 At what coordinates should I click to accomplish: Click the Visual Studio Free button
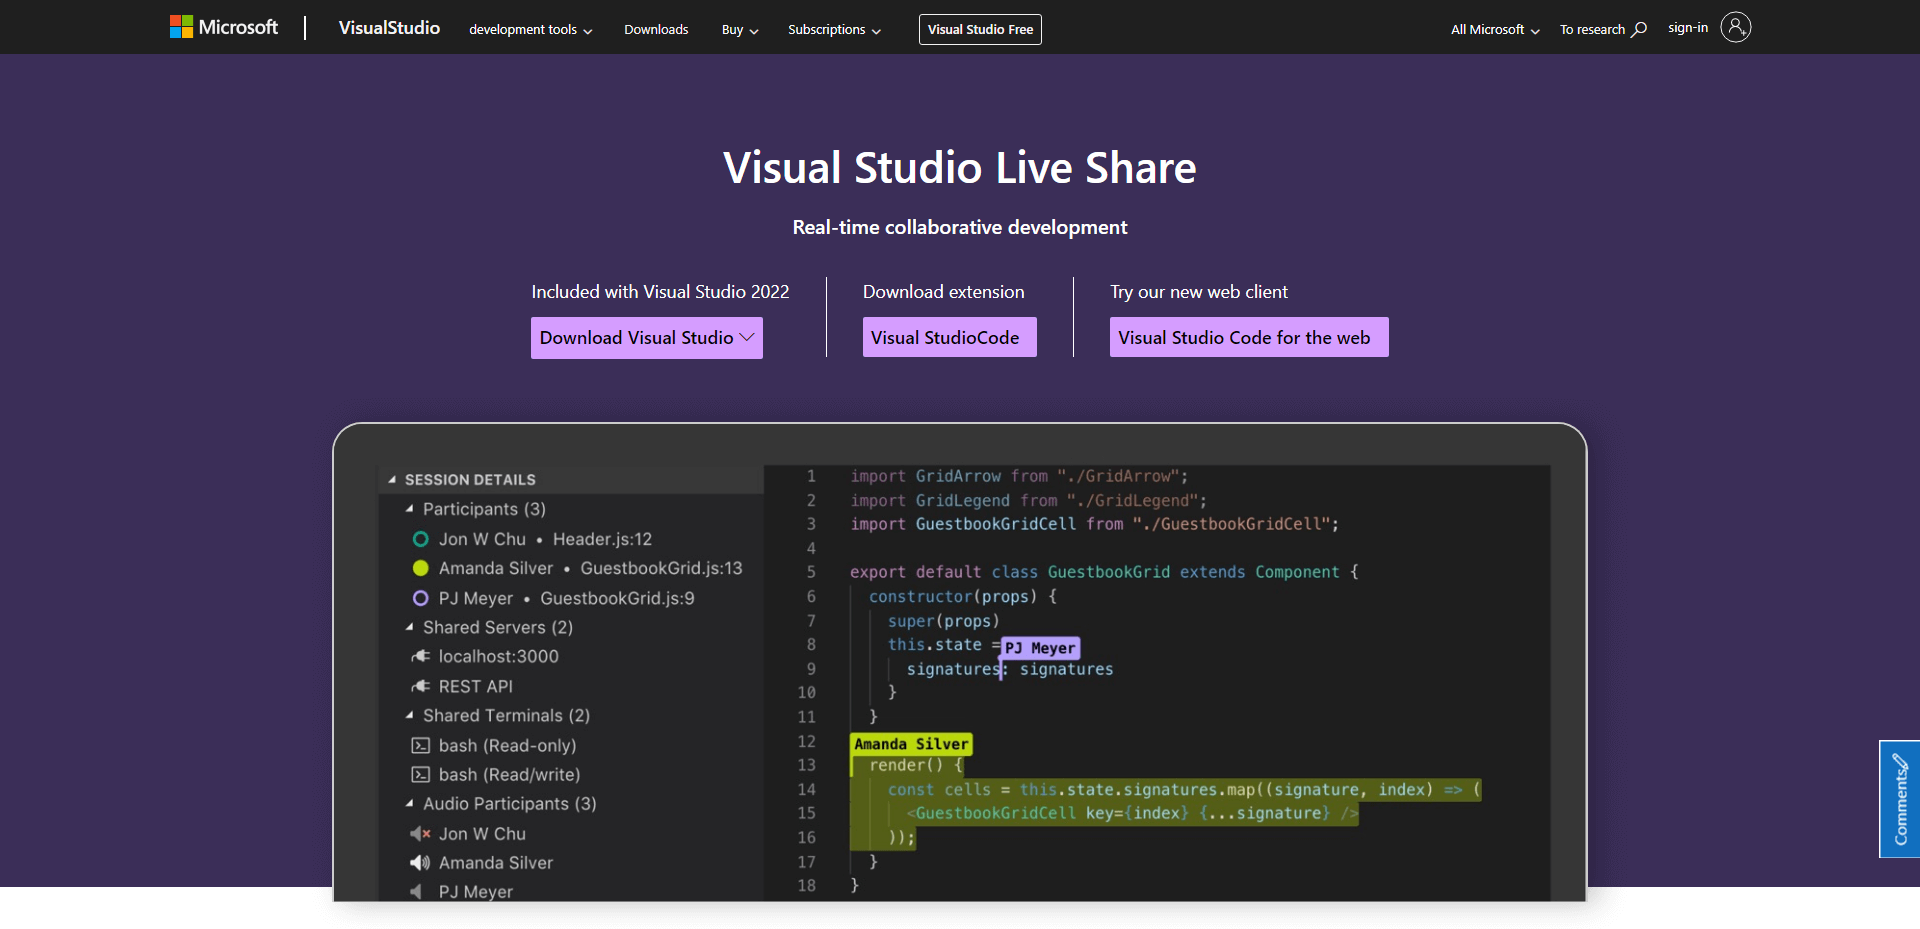[x=980, y=30]
